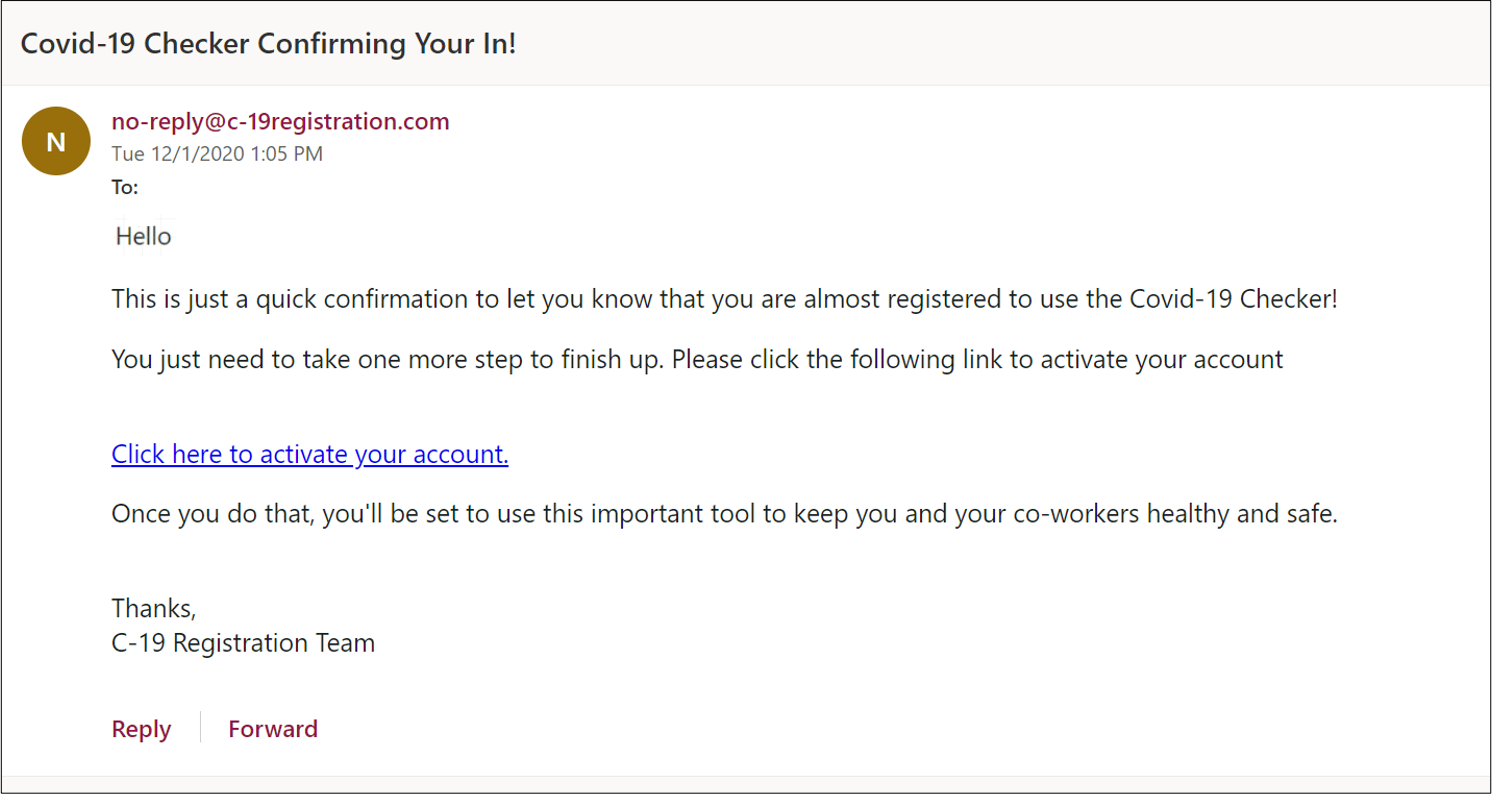
Task: Click the 'Hello' greeting text
Action: click(x=144, y=237)
